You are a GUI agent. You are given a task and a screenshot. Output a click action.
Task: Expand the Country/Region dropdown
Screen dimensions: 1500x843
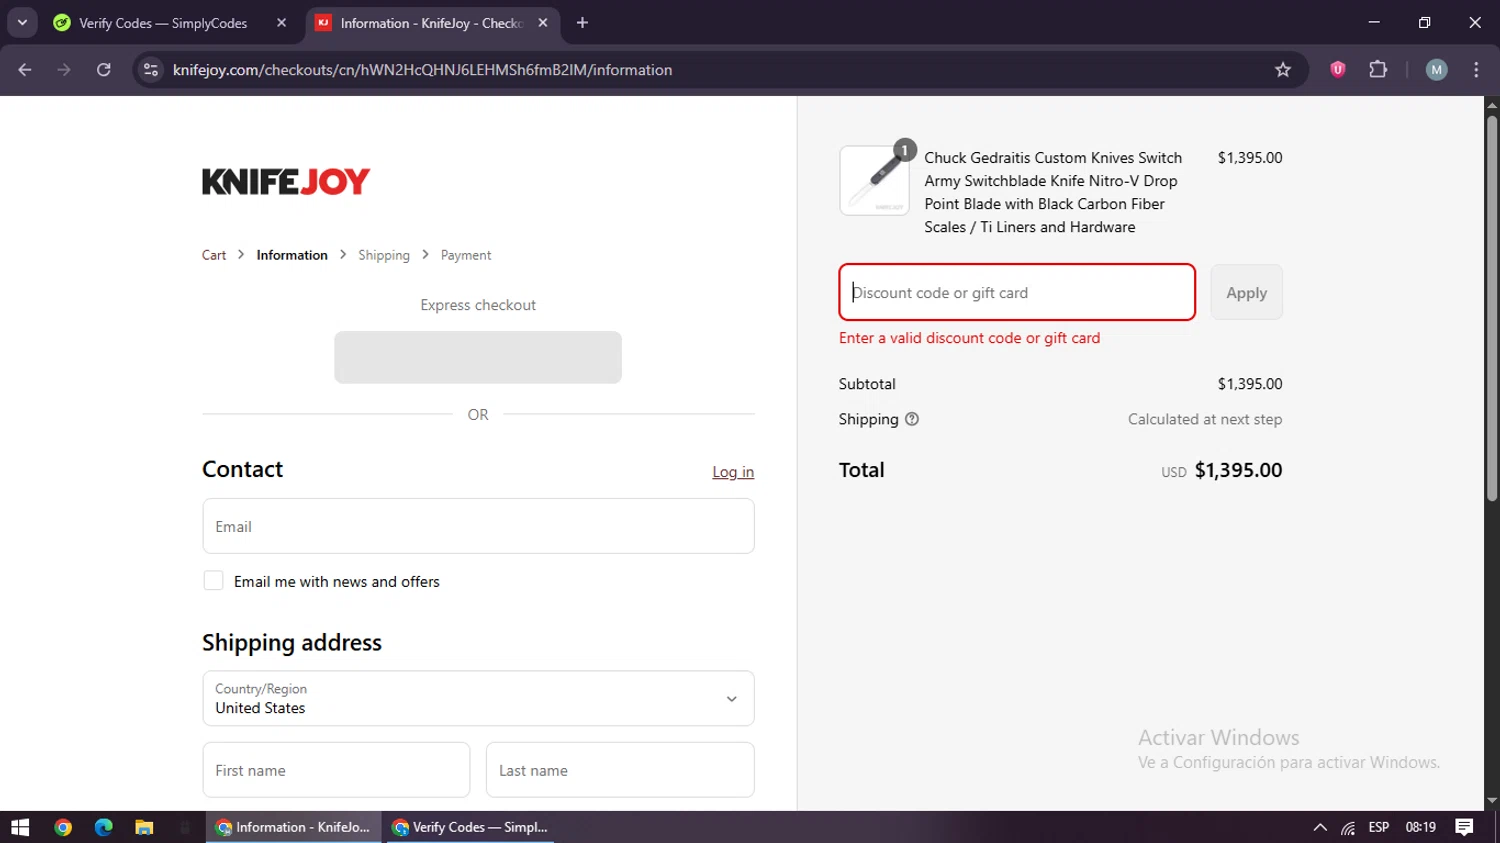click(478, 698)
